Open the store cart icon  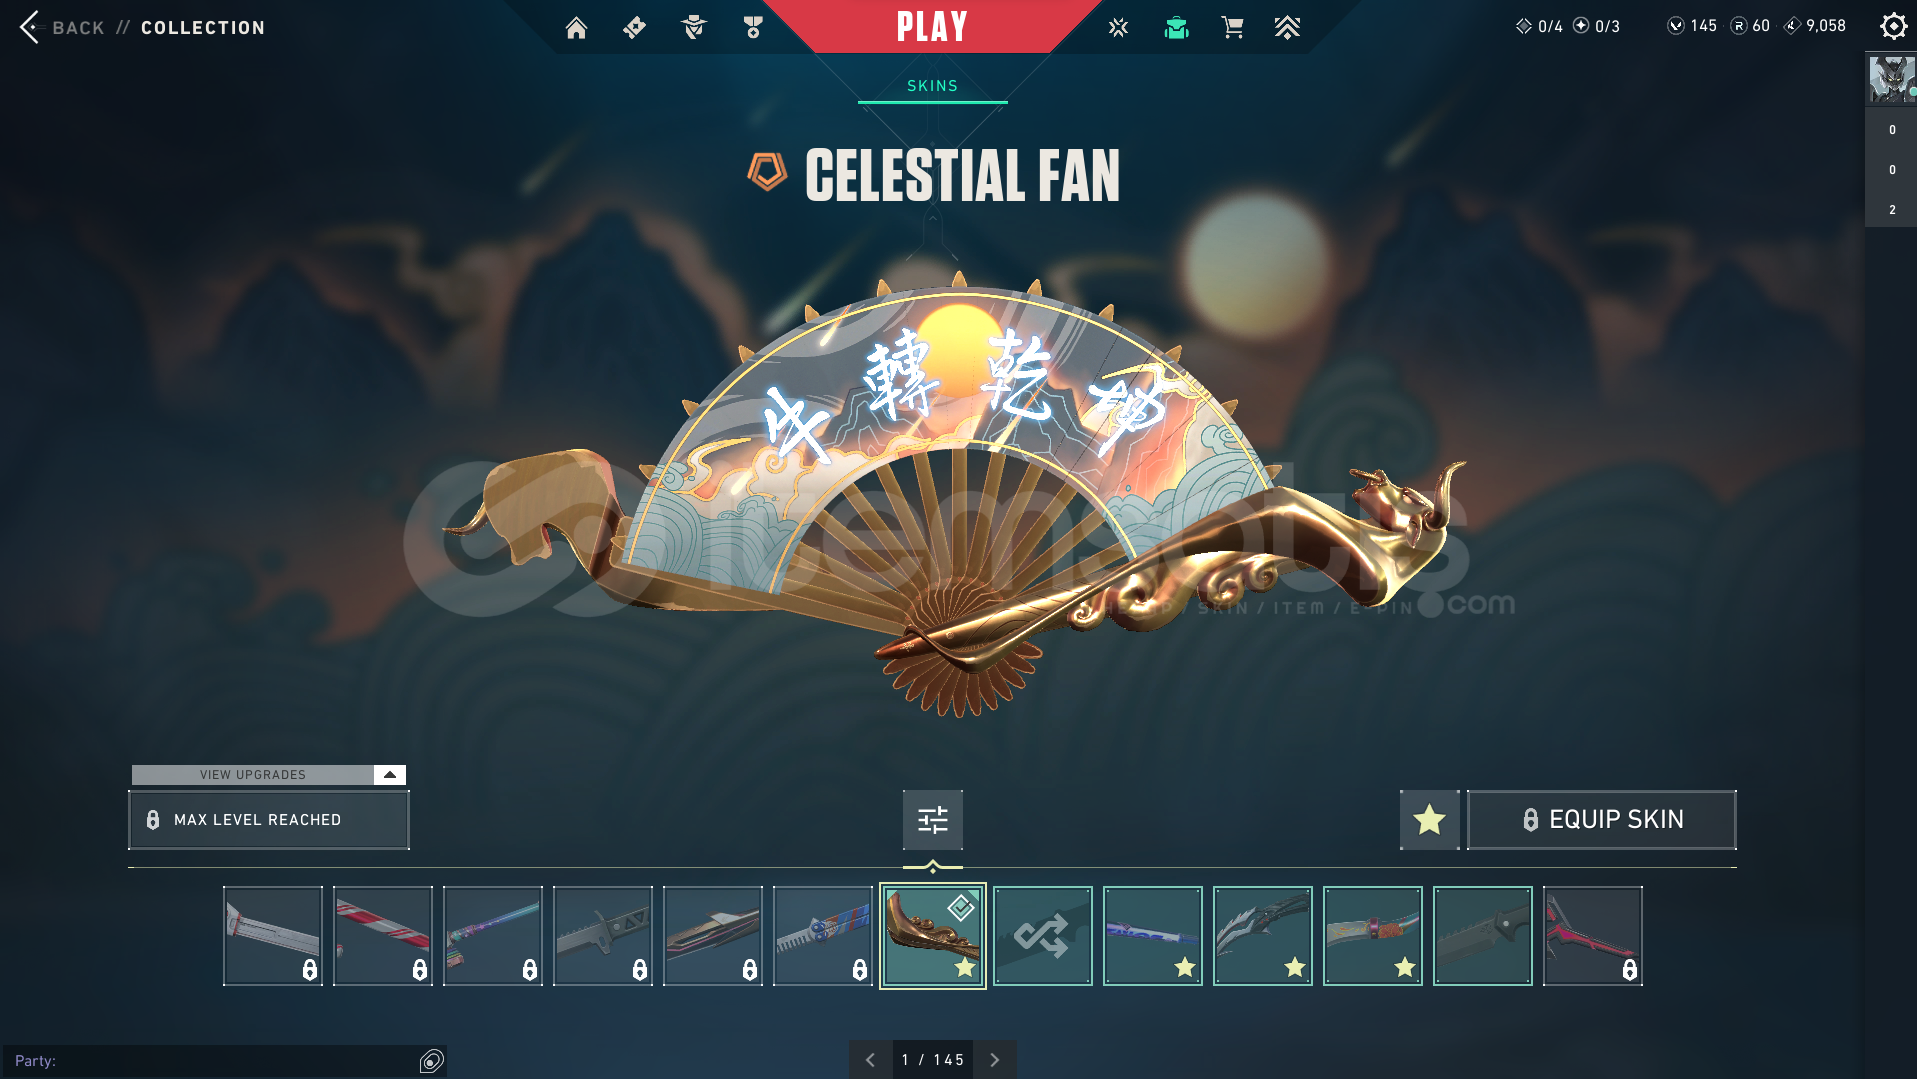(1232, 28)
